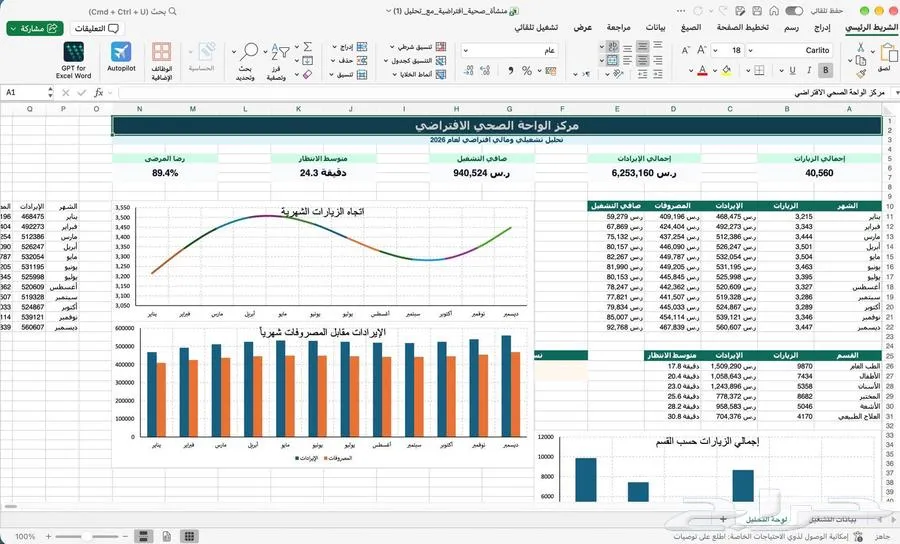Image resolution: width=900 pixels, height=544 pixels.
Task: Toggle Italic formatting
Action: click(809, 71)
